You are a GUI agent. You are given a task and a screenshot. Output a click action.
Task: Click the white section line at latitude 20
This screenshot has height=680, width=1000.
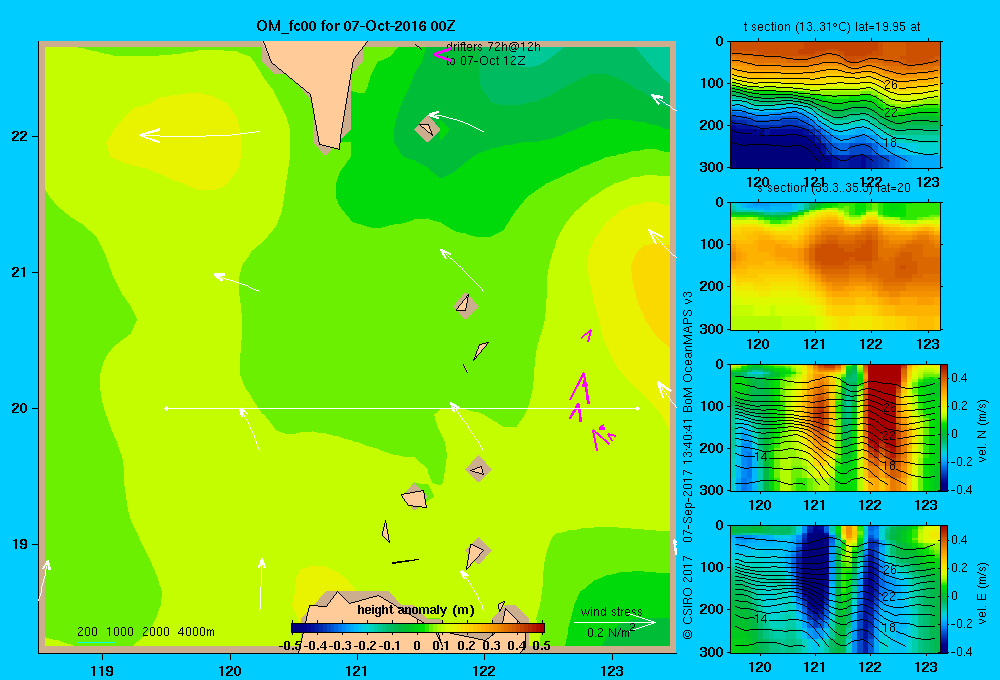pos(402,408)
